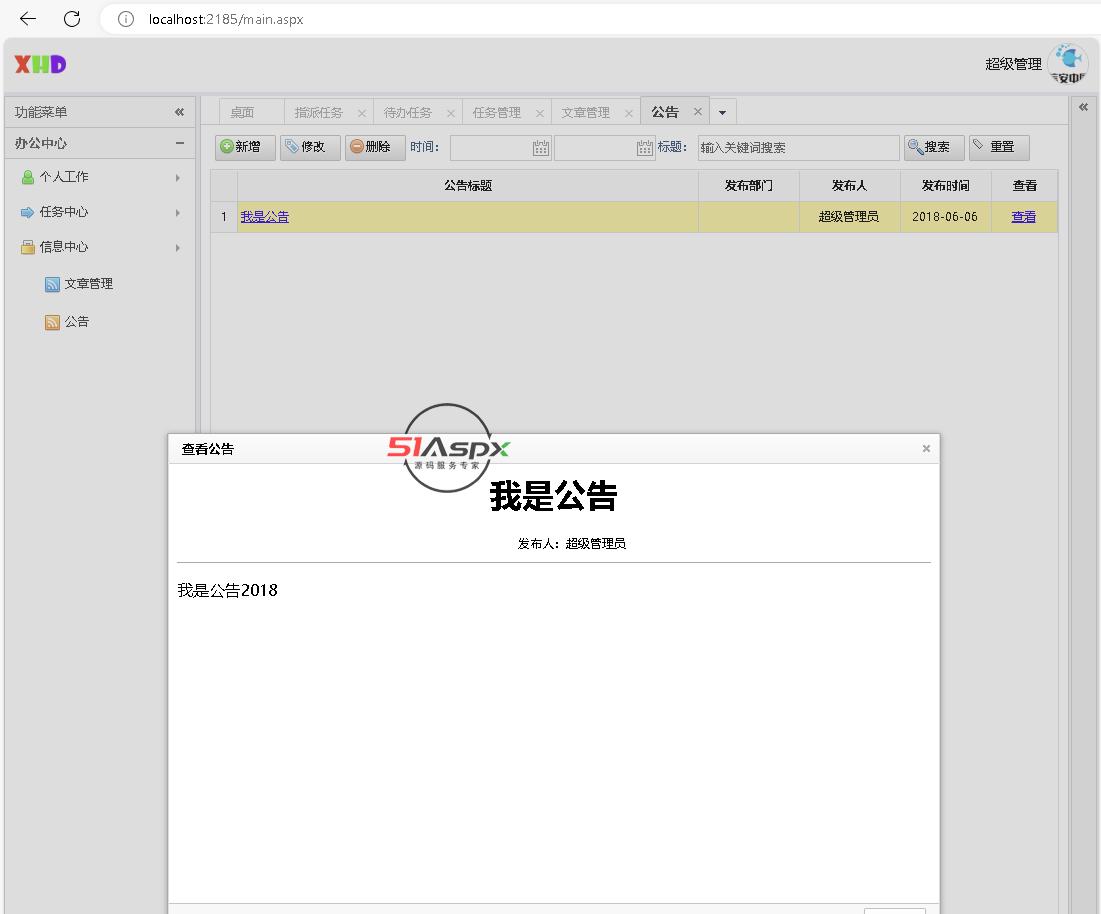
Task: Go back using browser back arrow
Action: 28,19
